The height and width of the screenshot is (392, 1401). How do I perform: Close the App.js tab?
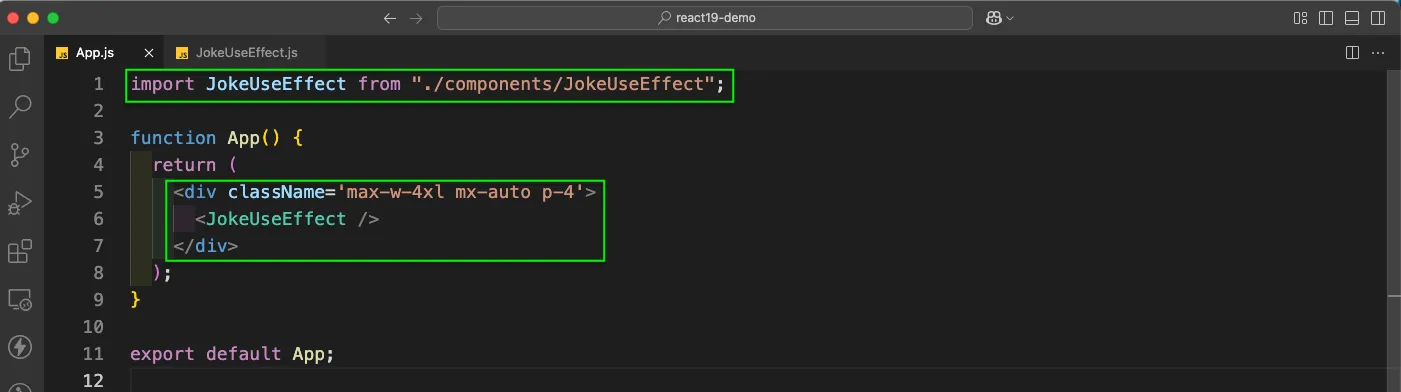point(149,53)
